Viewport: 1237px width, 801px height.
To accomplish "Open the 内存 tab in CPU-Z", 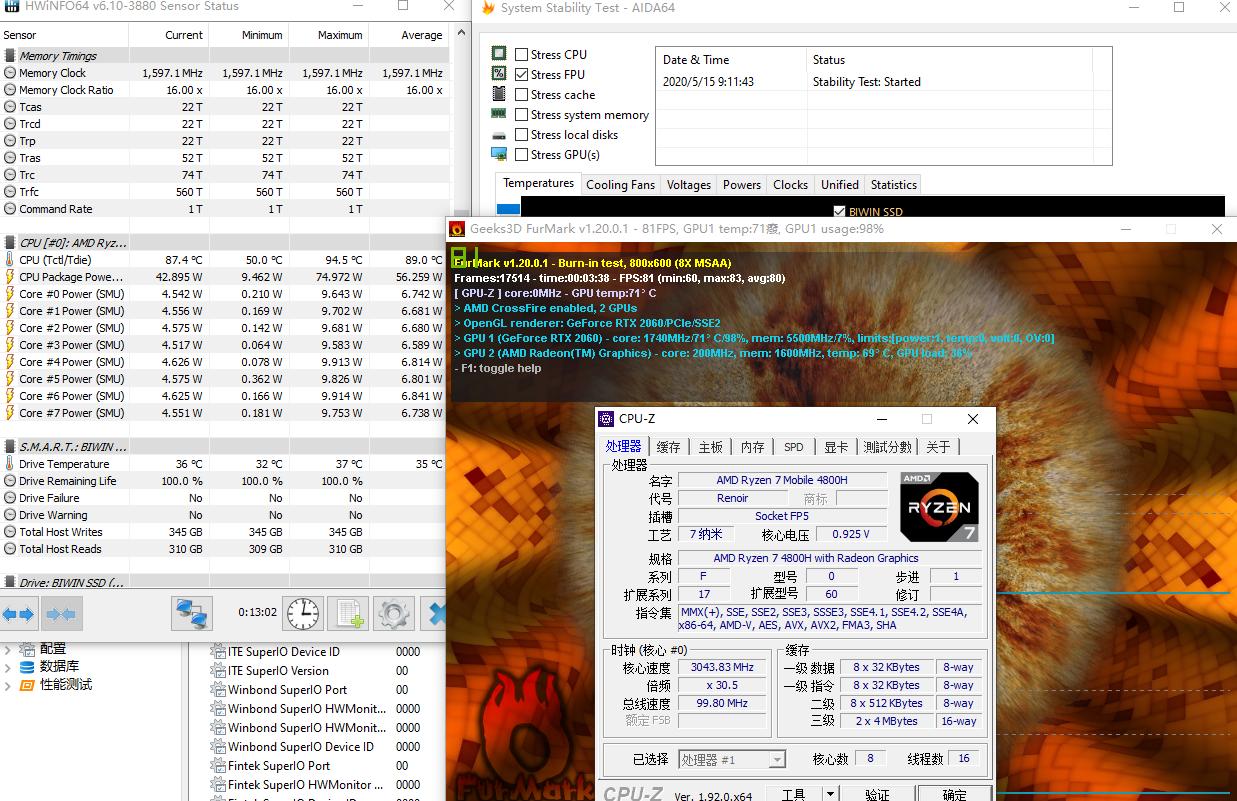I will pyautogui.click(x=752, y=447).
